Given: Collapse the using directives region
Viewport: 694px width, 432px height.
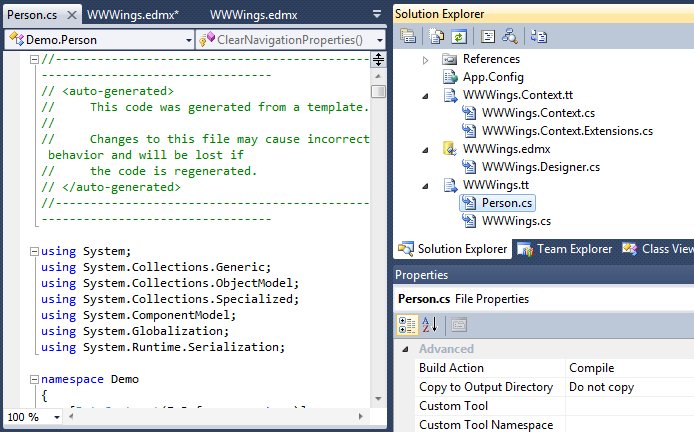Looking at the screenshot, I should pyautogui.click(x=36, y=251).
